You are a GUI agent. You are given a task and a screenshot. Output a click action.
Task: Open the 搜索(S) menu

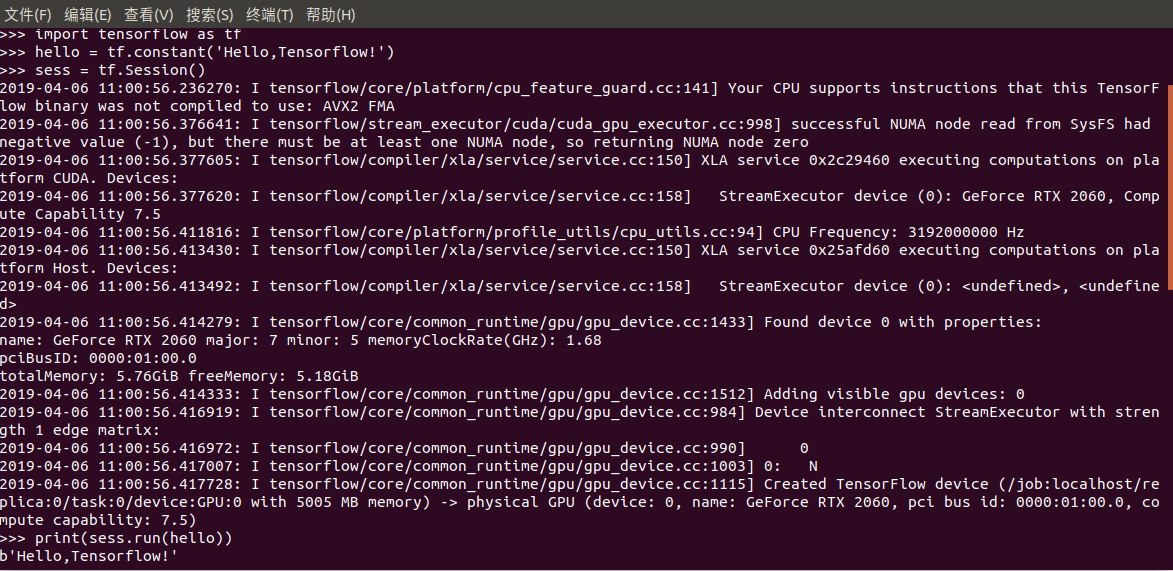coord(209,14)
